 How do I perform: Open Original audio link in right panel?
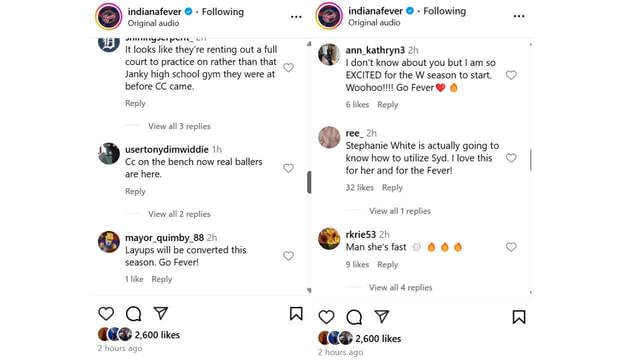(374, 22)
